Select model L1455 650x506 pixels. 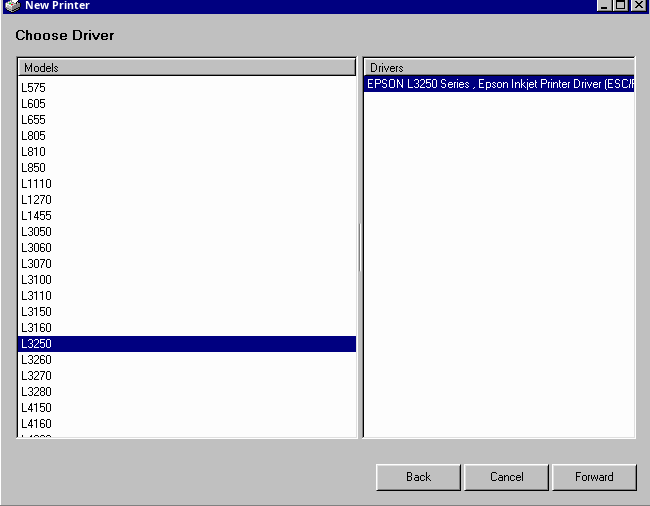pyautogui.click(x=187, y=216)
